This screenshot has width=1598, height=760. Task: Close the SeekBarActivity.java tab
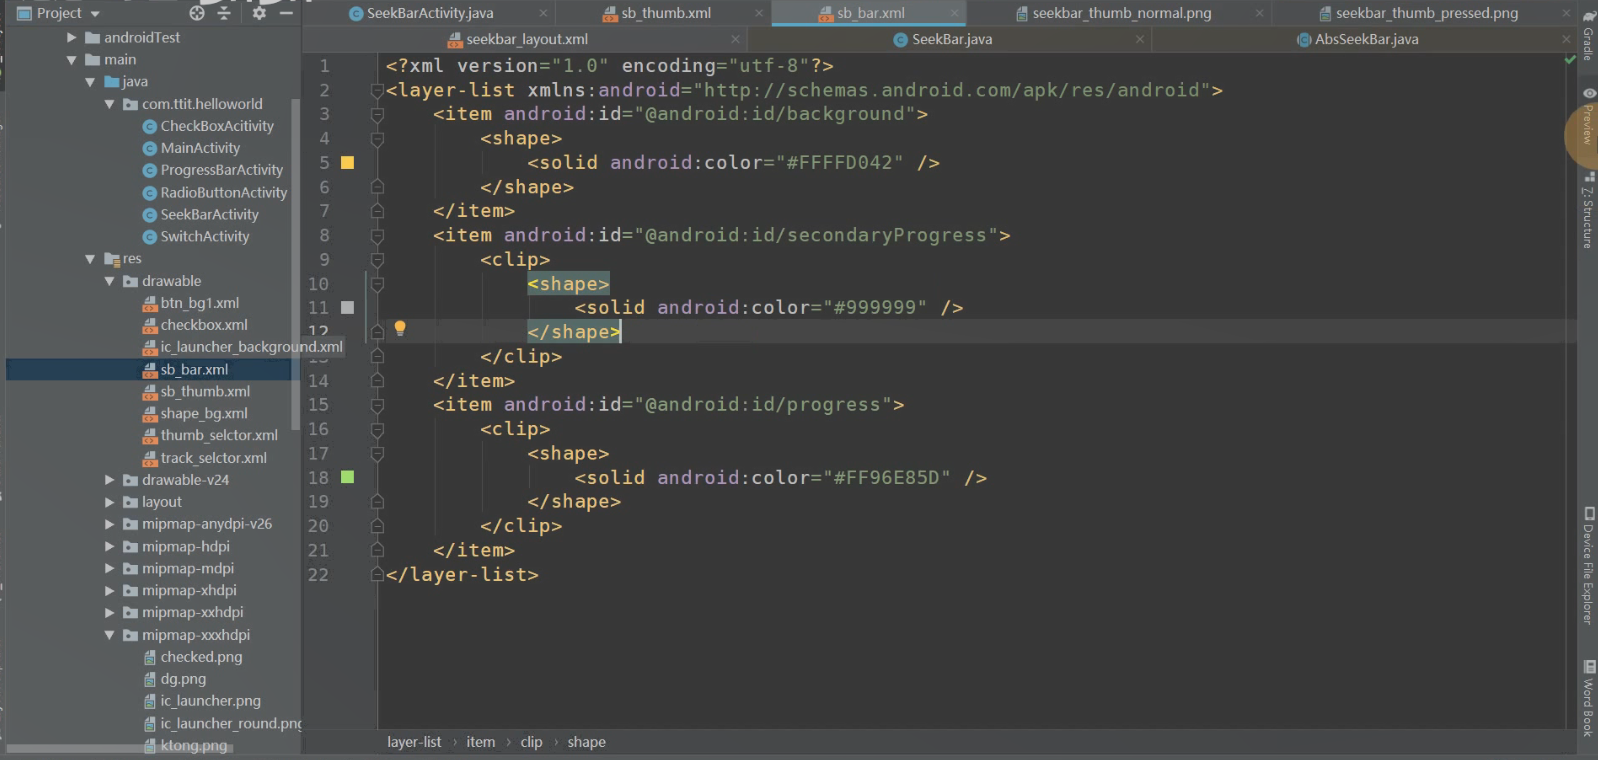544,13
